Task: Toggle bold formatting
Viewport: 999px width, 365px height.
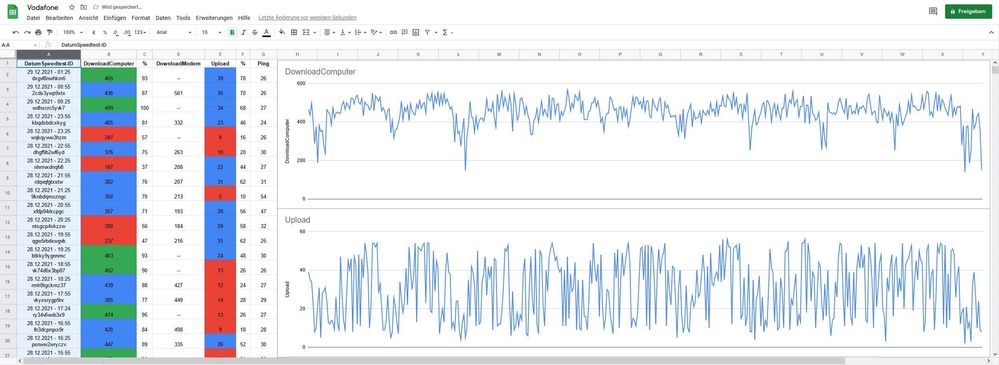Action: tap(232, 32)
